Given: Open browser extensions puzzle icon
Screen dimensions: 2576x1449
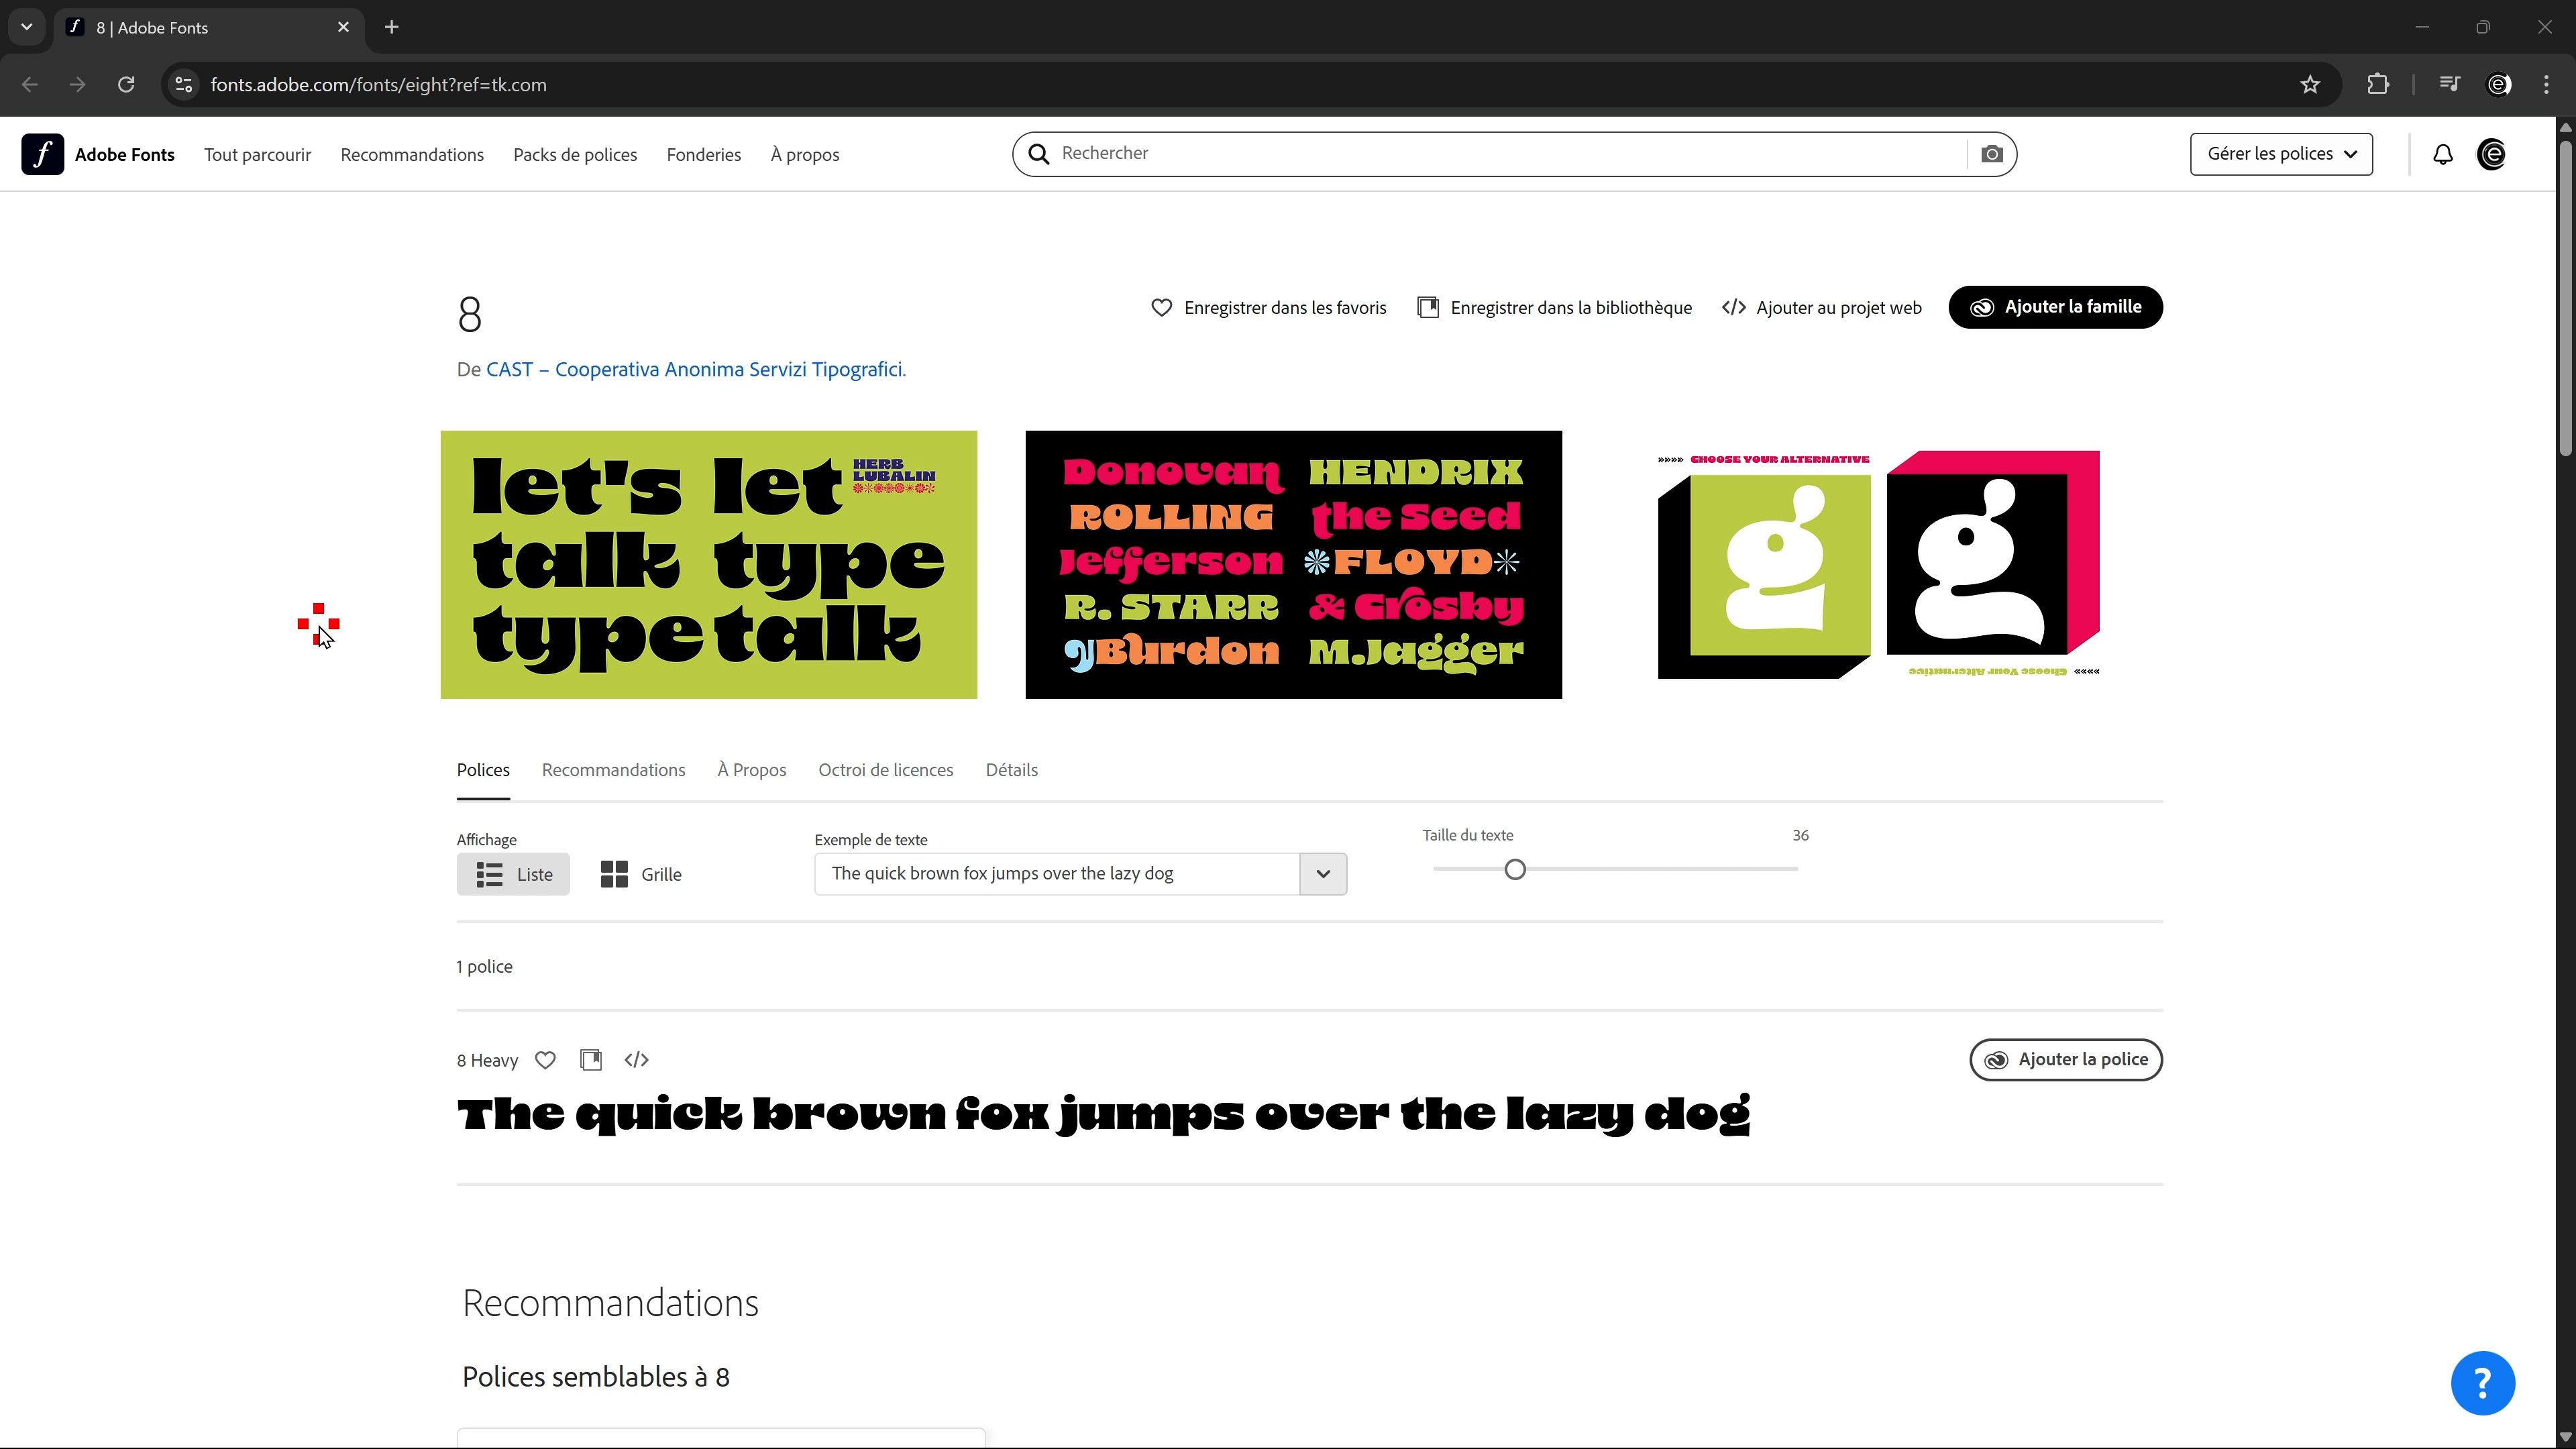Looking at the screenshot, I should point(2378,85).
